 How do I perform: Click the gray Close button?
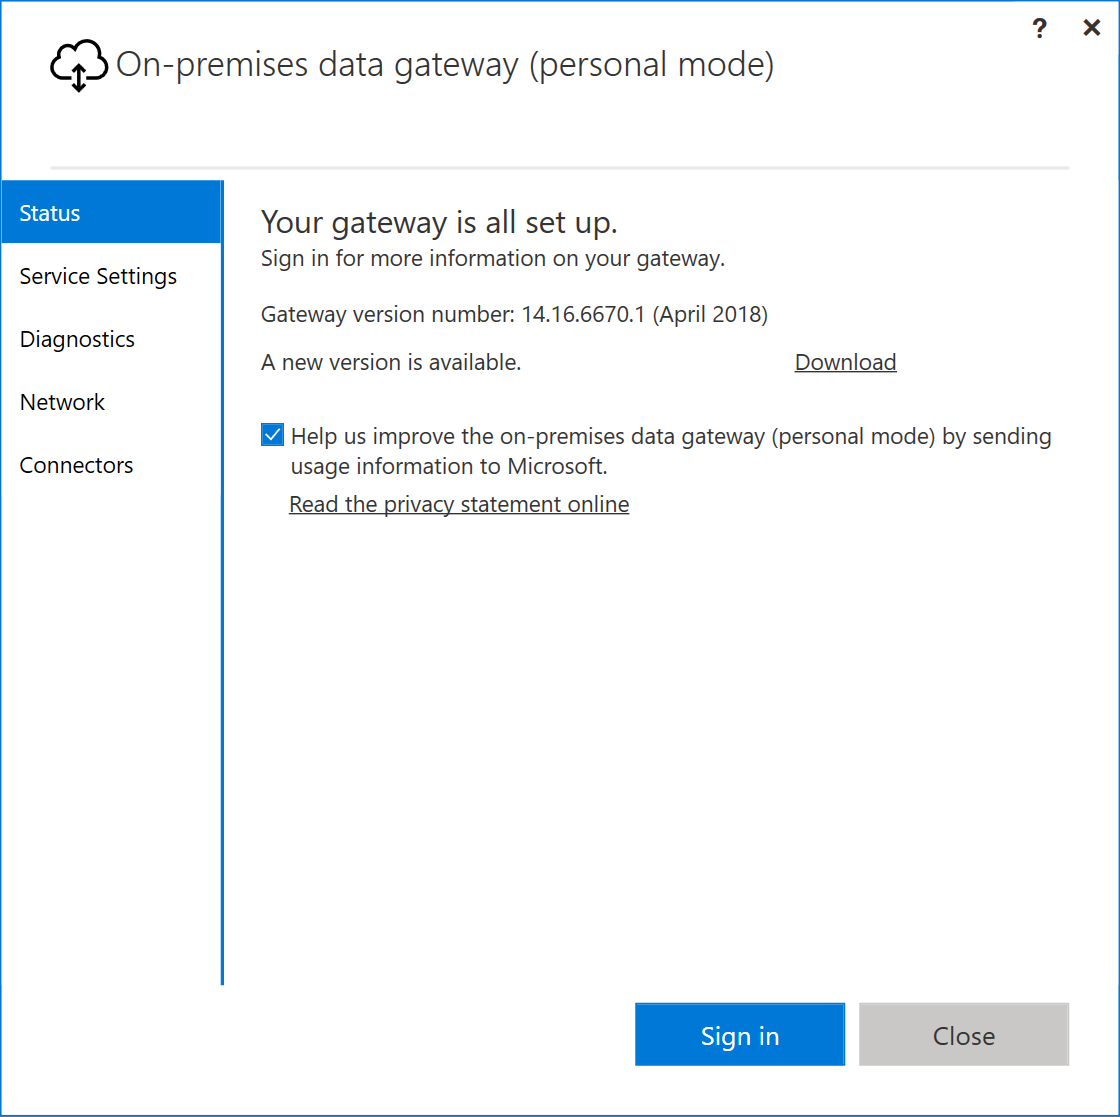pos(964,1034)
